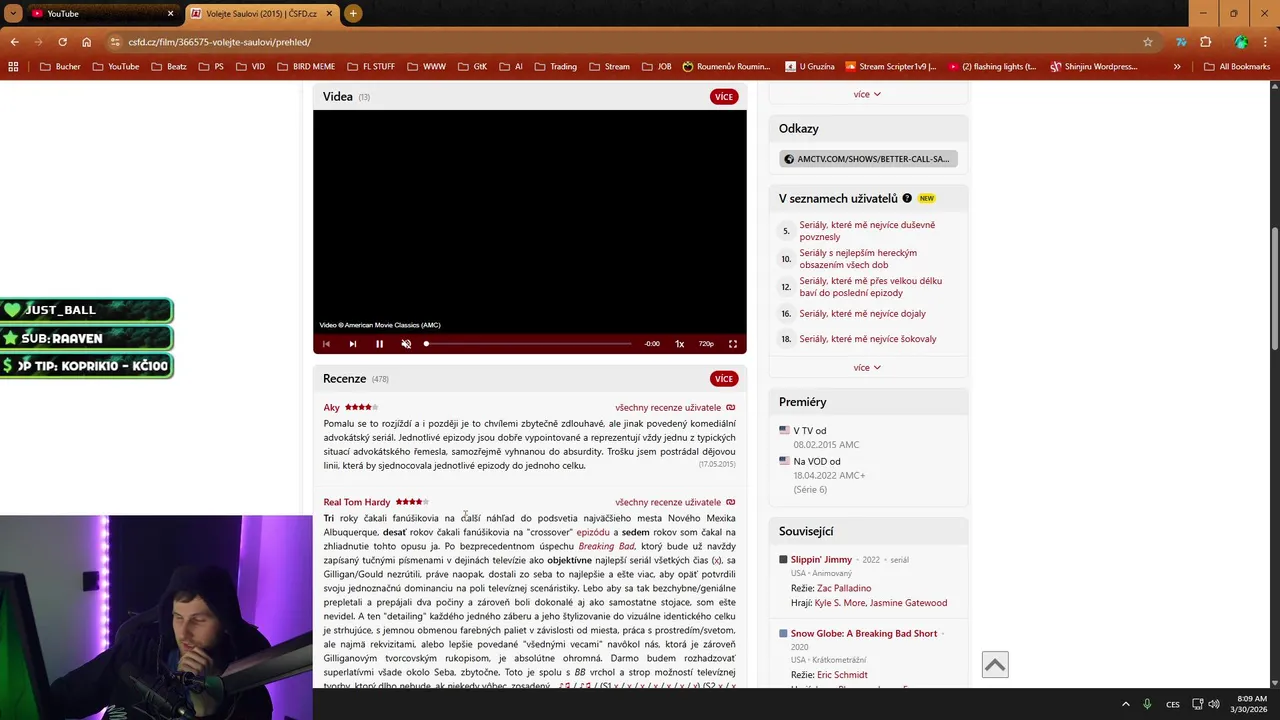Bookmark this page with star icon
Viewport: 1280px width, 720px height.
(x=1148, y=42)
